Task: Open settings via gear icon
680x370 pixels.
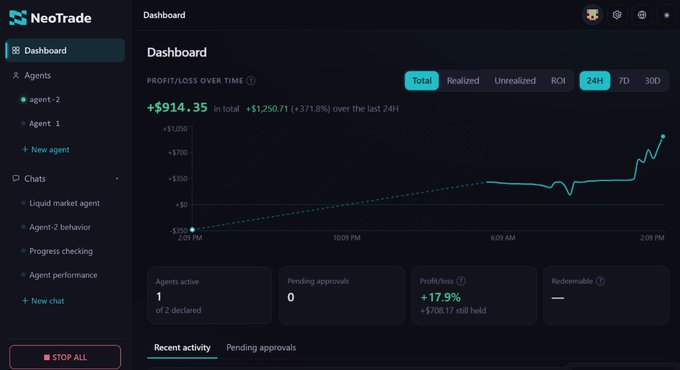Action: [617, 15]
